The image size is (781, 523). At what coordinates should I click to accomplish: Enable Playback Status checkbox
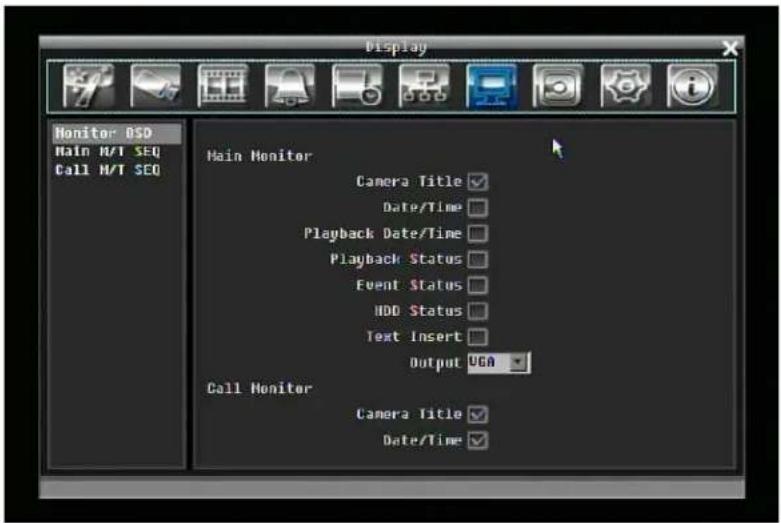[478, 260]
